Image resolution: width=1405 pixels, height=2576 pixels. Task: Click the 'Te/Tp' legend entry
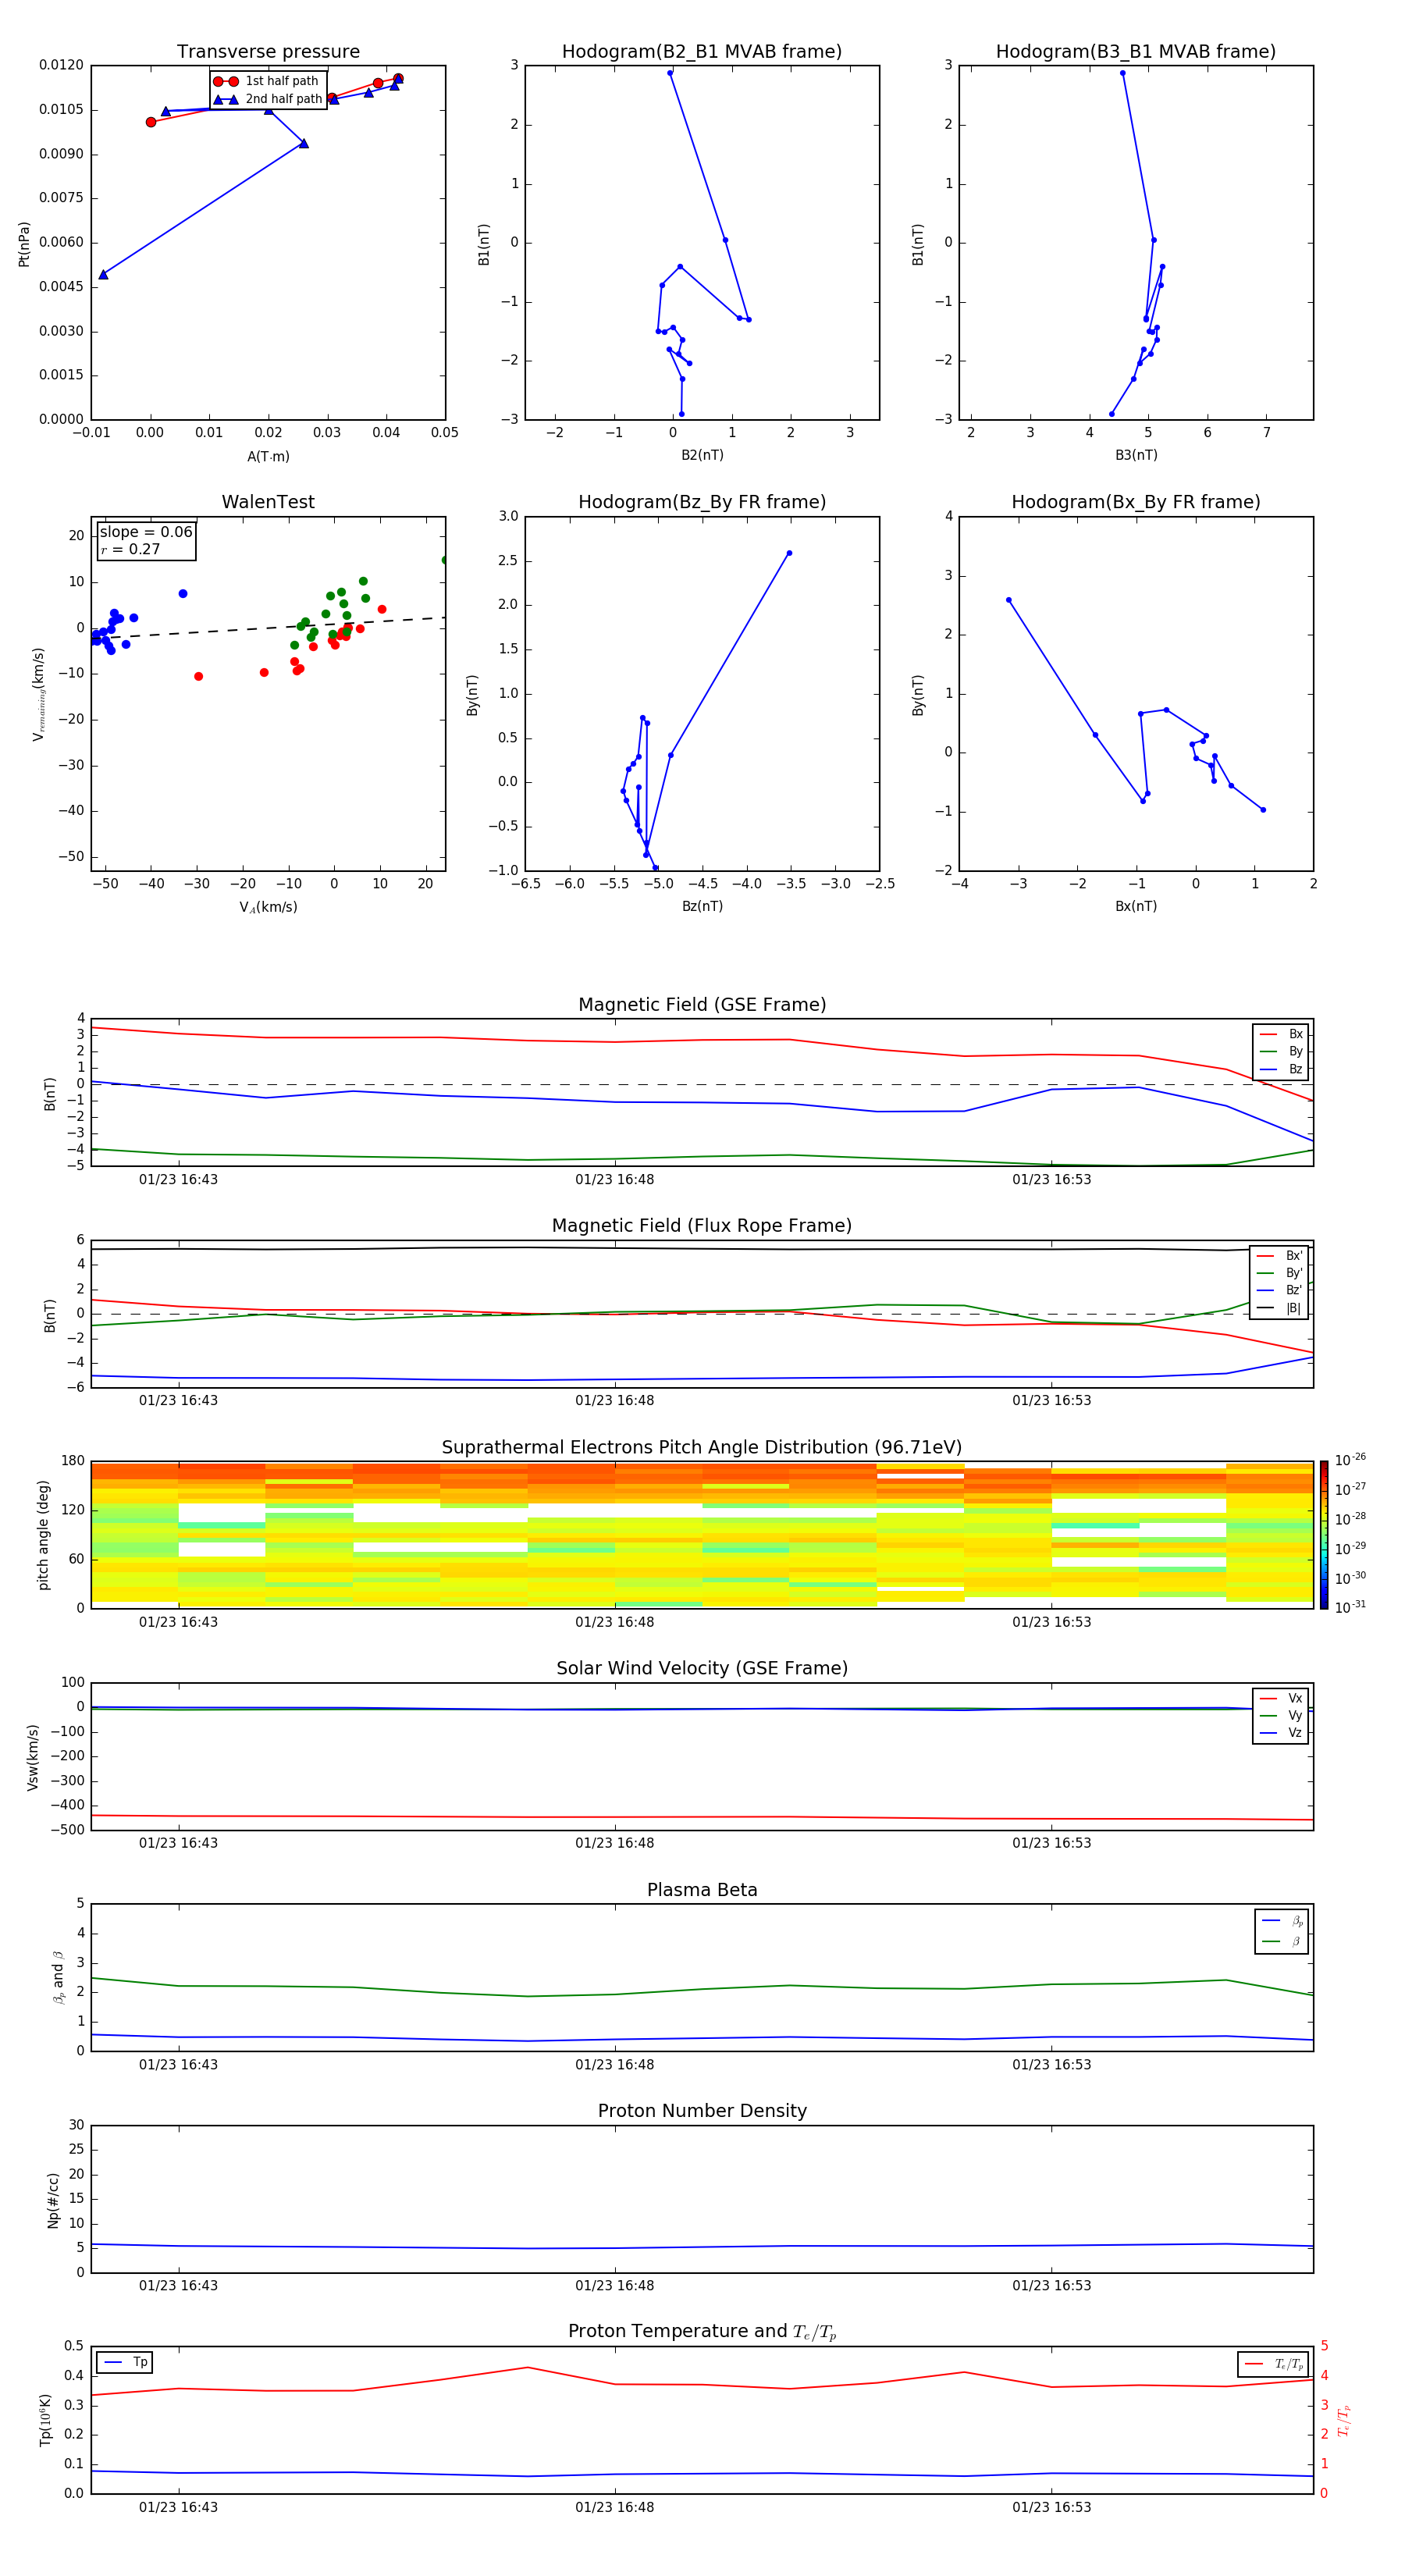[x=1274, y=2364]
